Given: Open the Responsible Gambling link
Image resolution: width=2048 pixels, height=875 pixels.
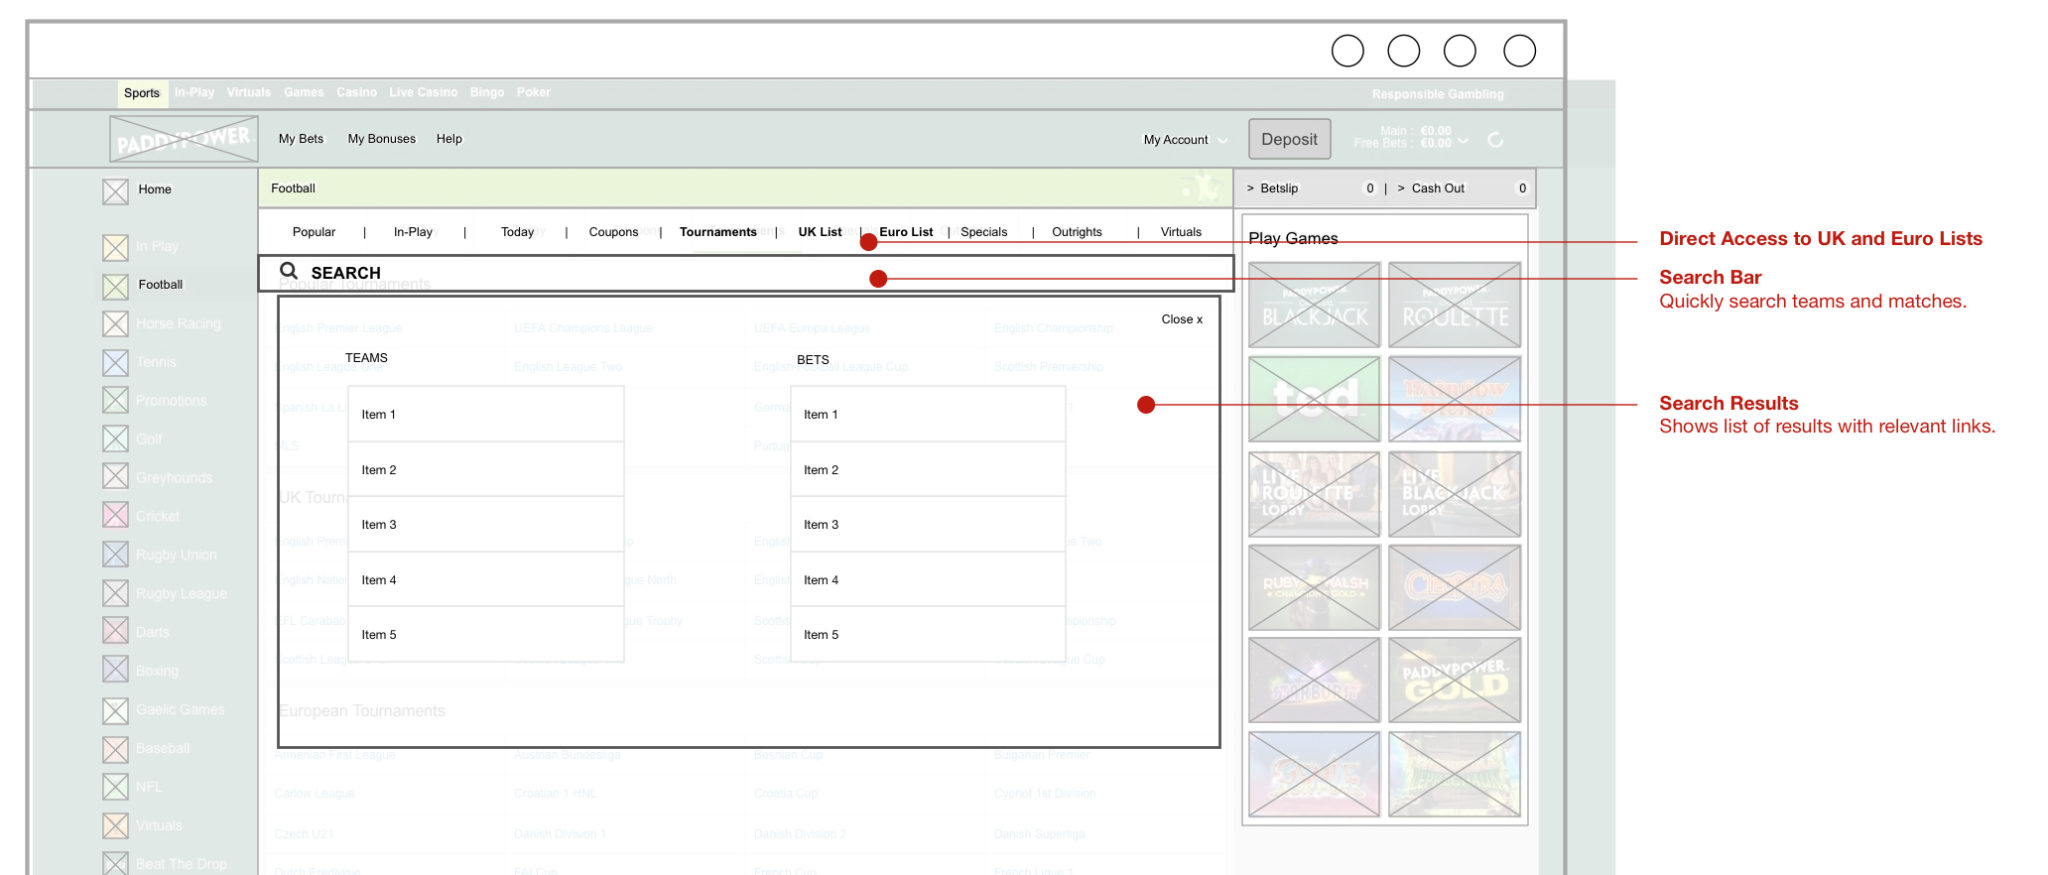Looking at the screenshot, I should tap(1437, 94).
